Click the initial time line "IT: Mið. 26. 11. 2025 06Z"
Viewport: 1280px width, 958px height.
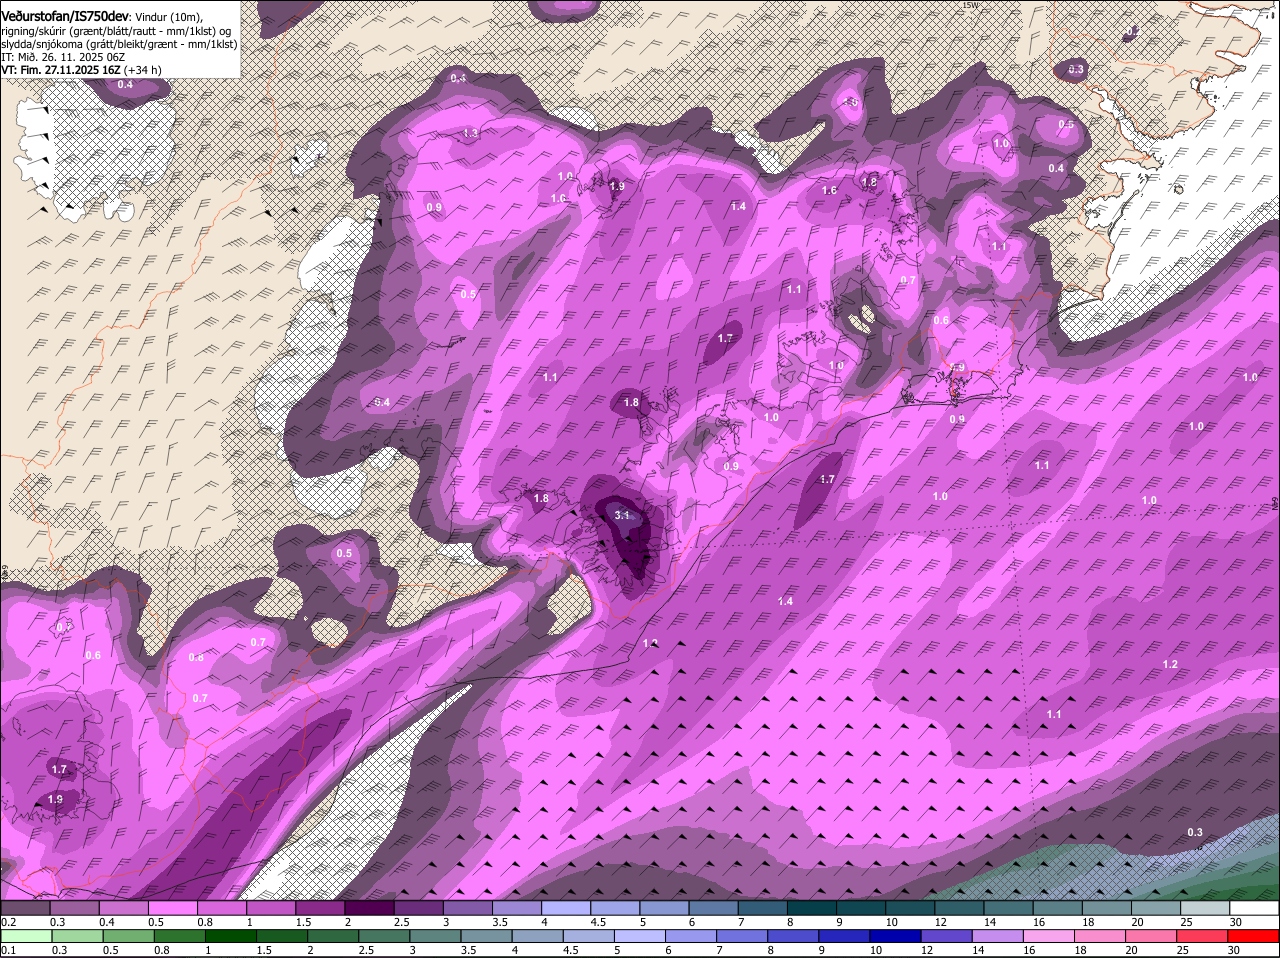(x=63, y=57)
